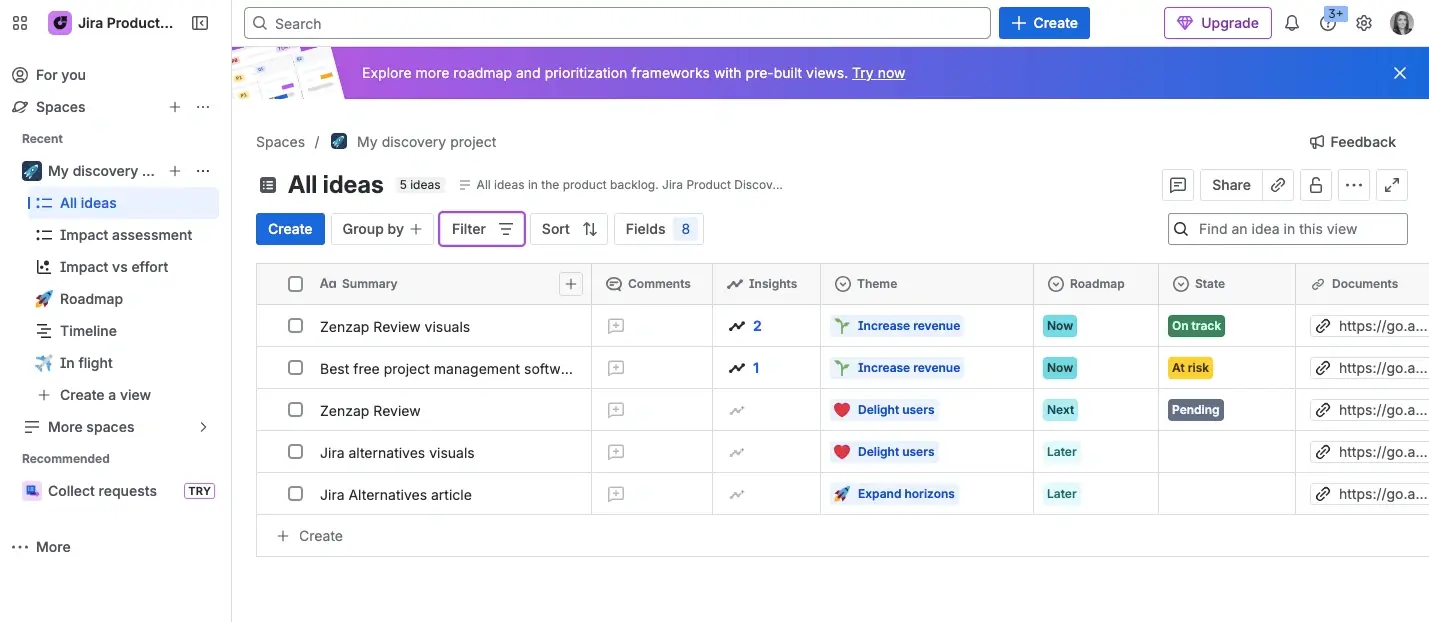This screenshot has width=1429, height=622.
Task: Expand More spaces chevron
Action: pyautogui.click(x=203, y=427)
